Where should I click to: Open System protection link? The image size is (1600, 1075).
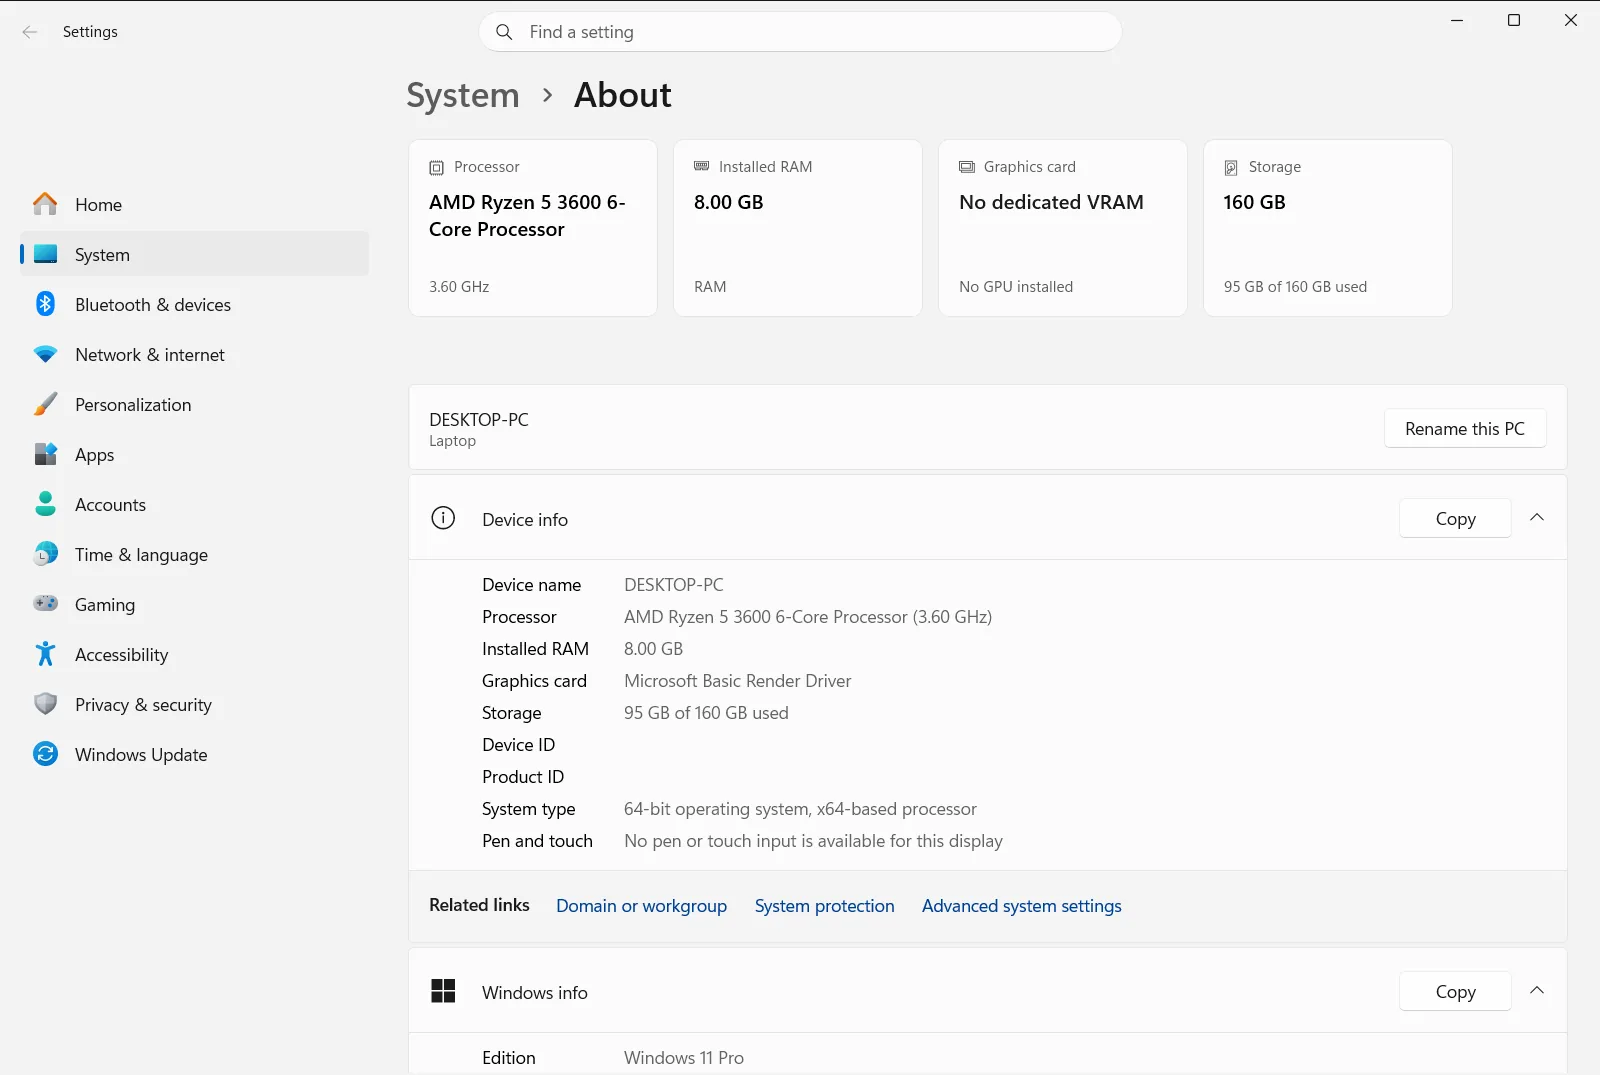(x=824, y=906)
